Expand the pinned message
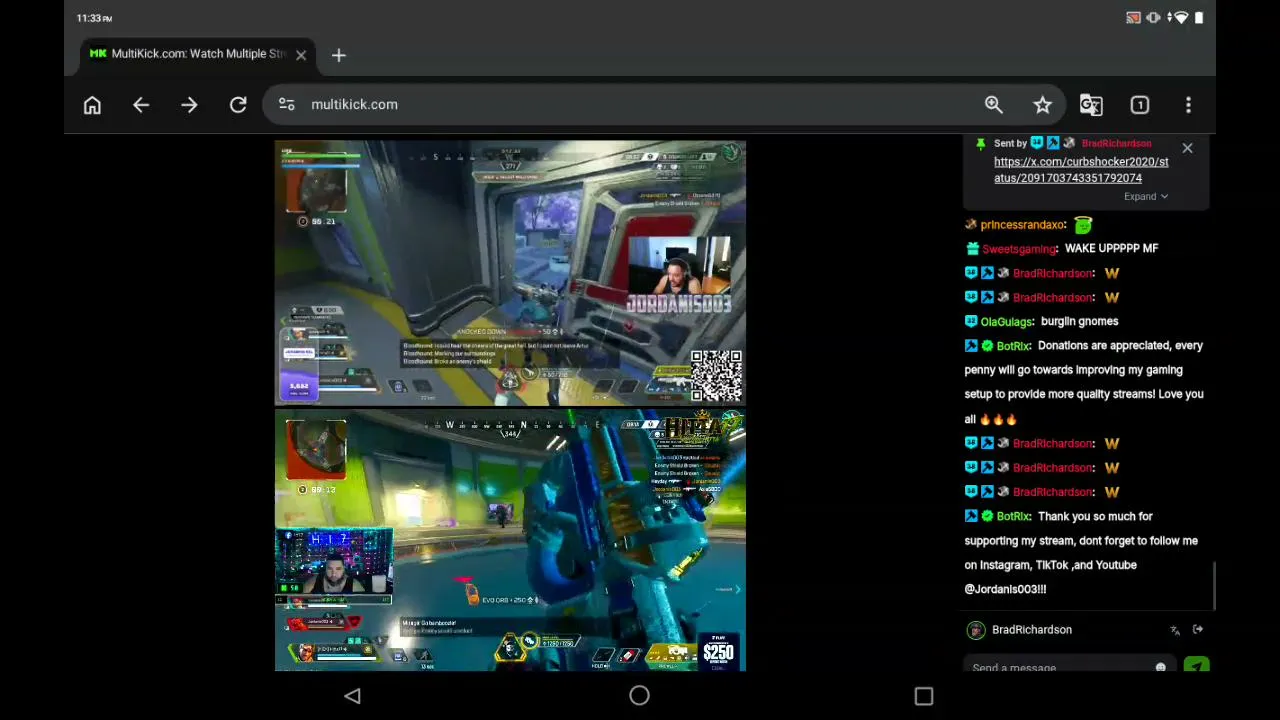Image resolution: width=1280 pixels, height=720 pixels. pos(1146,196)
